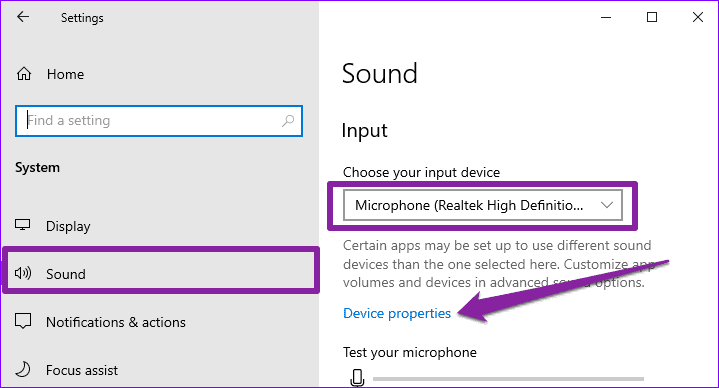The height and width of the screenshot is (388, 719).
Task: Click the Sound speaker icon
Action: click(22, 273)
